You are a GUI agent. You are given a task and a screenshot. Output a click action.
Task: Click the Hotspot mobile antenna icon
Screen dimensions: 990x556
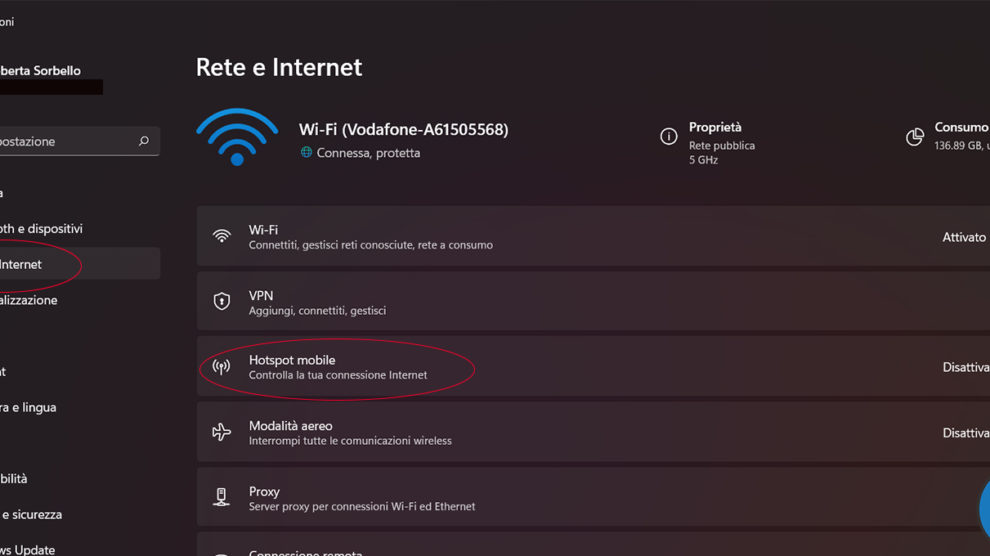[x=222, y=367]
